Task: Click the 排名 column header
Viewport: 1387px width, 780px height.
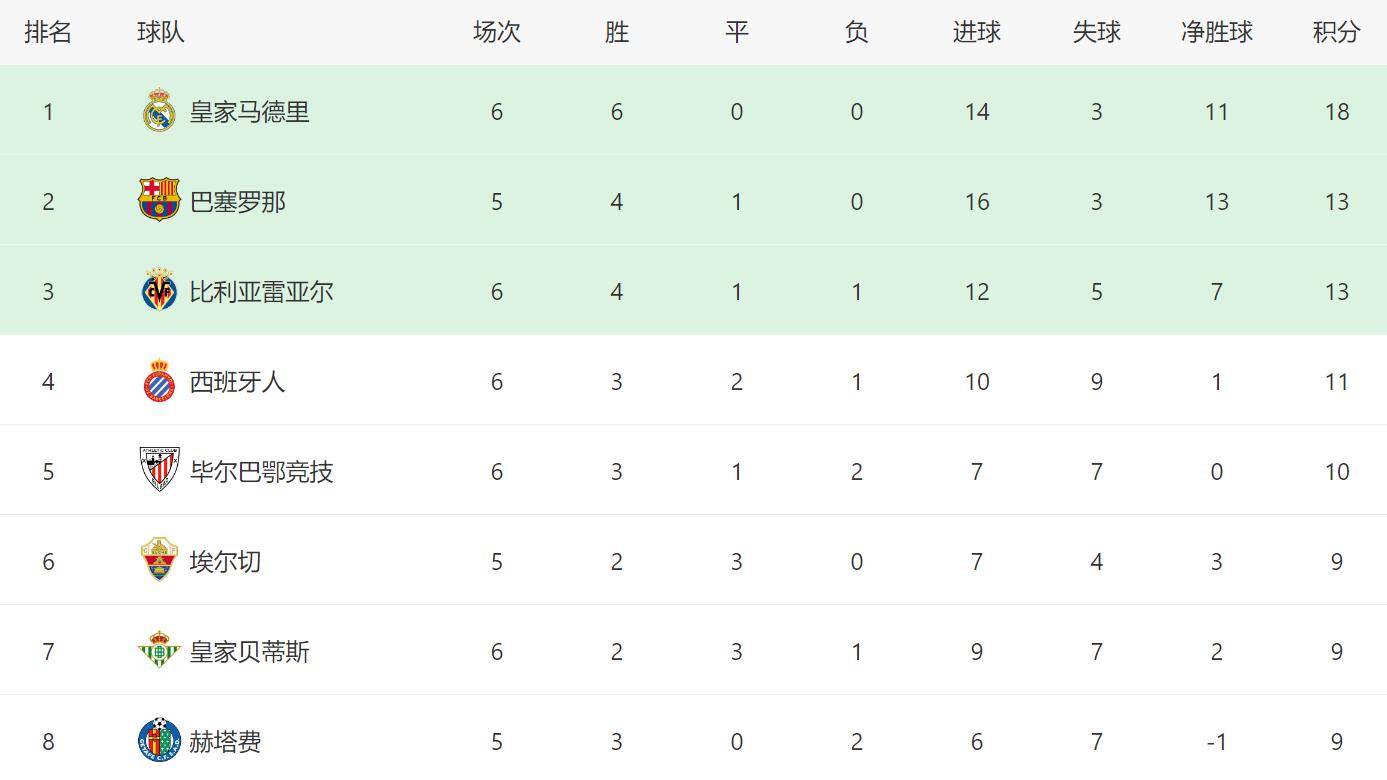Action: click(48, 32)
